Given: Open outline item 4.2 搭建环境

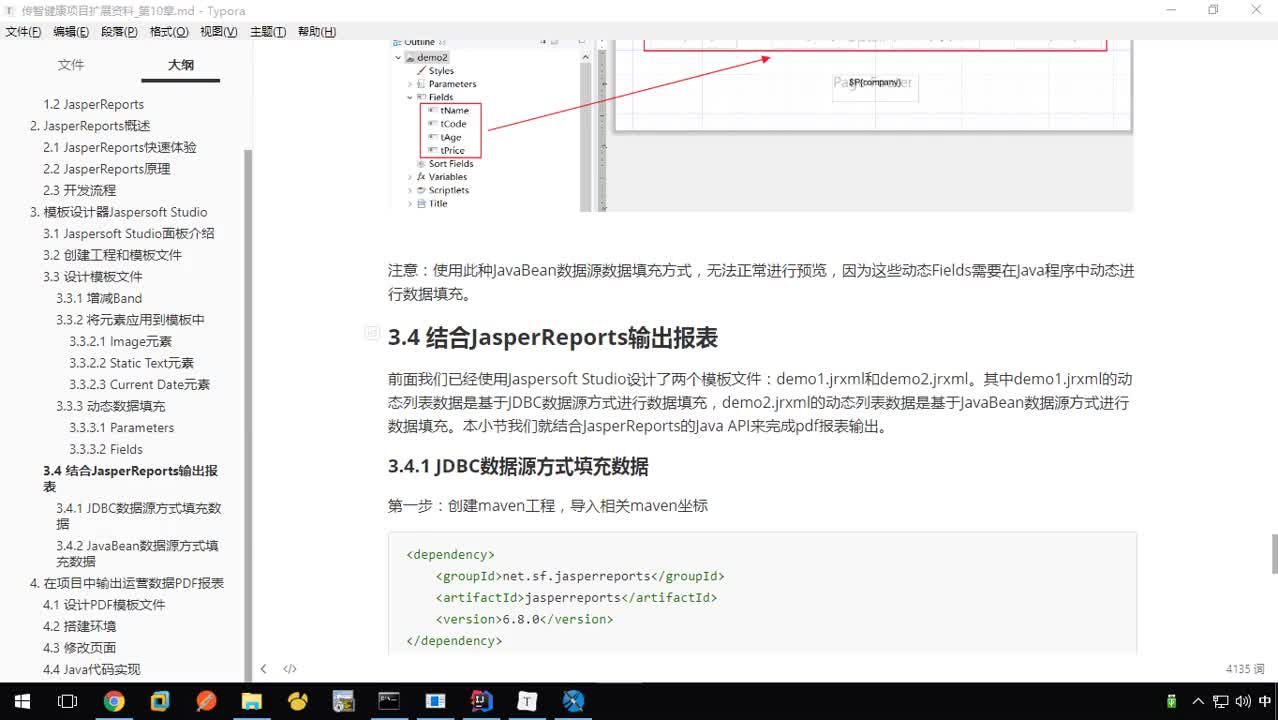Looking at the screenshot, I should [79, 626].
